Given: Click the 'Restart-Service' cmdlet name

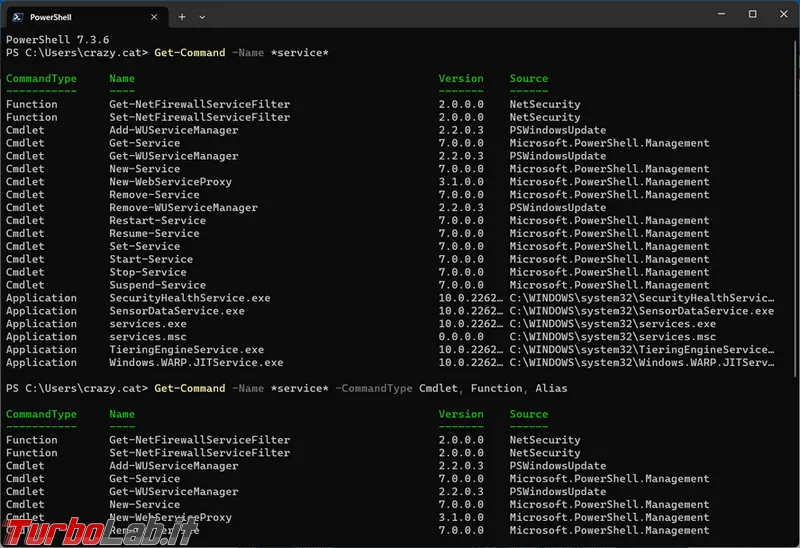Looking at the screenshot, I should pos(158,220).
